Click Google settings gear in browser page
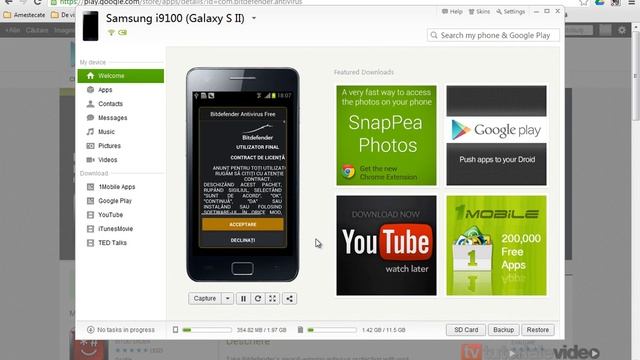 pyautogui.click(x=622, y=30)
